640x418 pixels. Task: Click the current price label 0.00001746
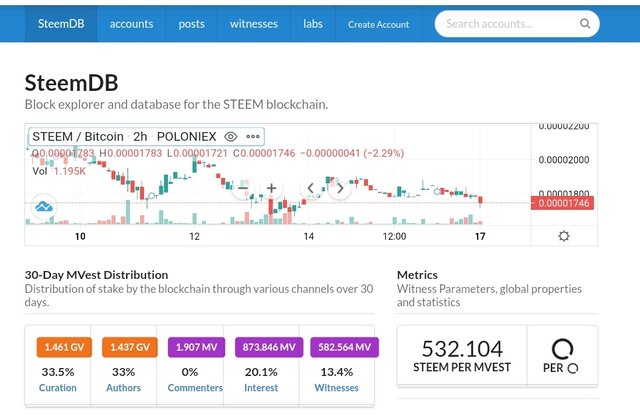point(566,203)
